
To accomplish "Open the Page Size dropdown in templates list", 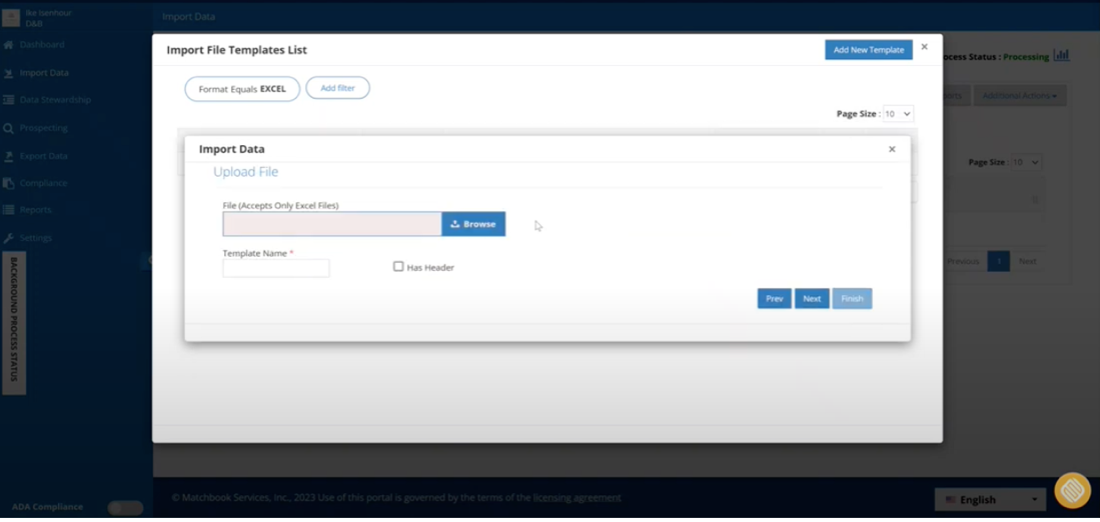I will click(x=898, y=114).
